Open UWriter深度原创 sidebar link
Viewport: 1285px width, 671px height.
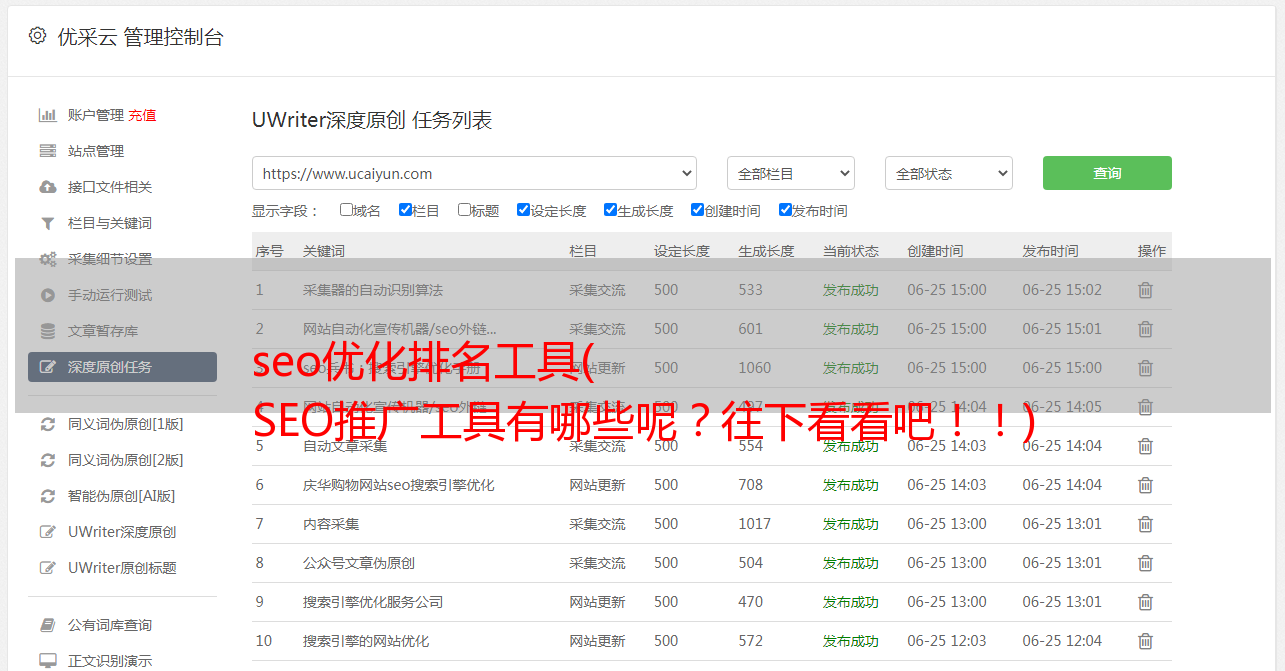point(122,532)
